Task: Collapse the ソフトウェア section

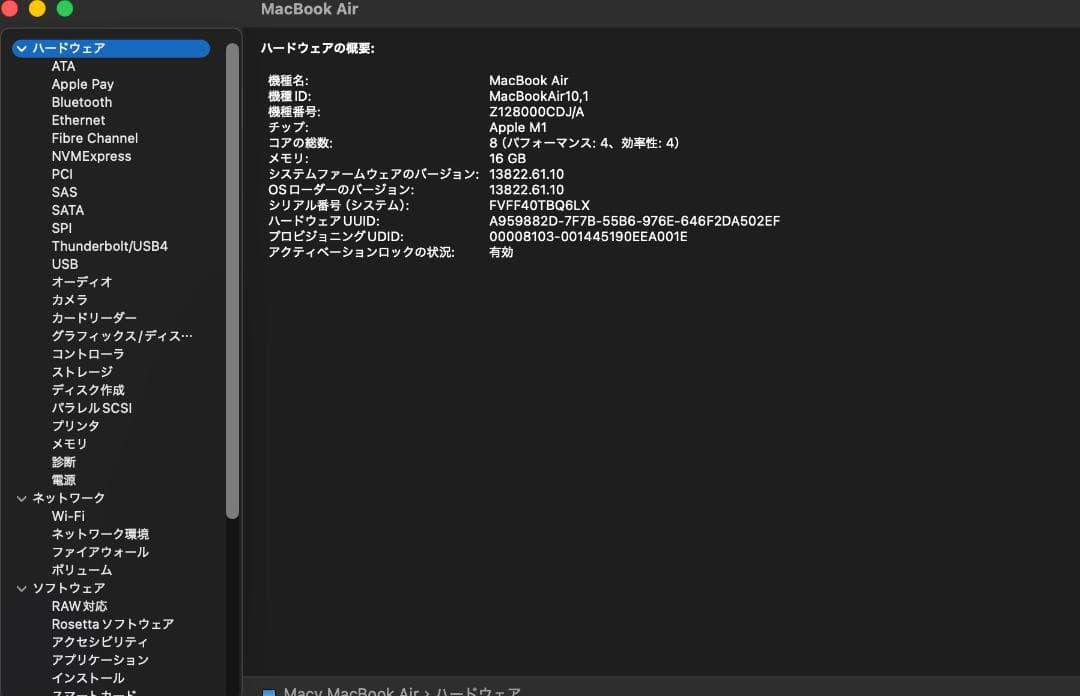Action: (22, 587)
